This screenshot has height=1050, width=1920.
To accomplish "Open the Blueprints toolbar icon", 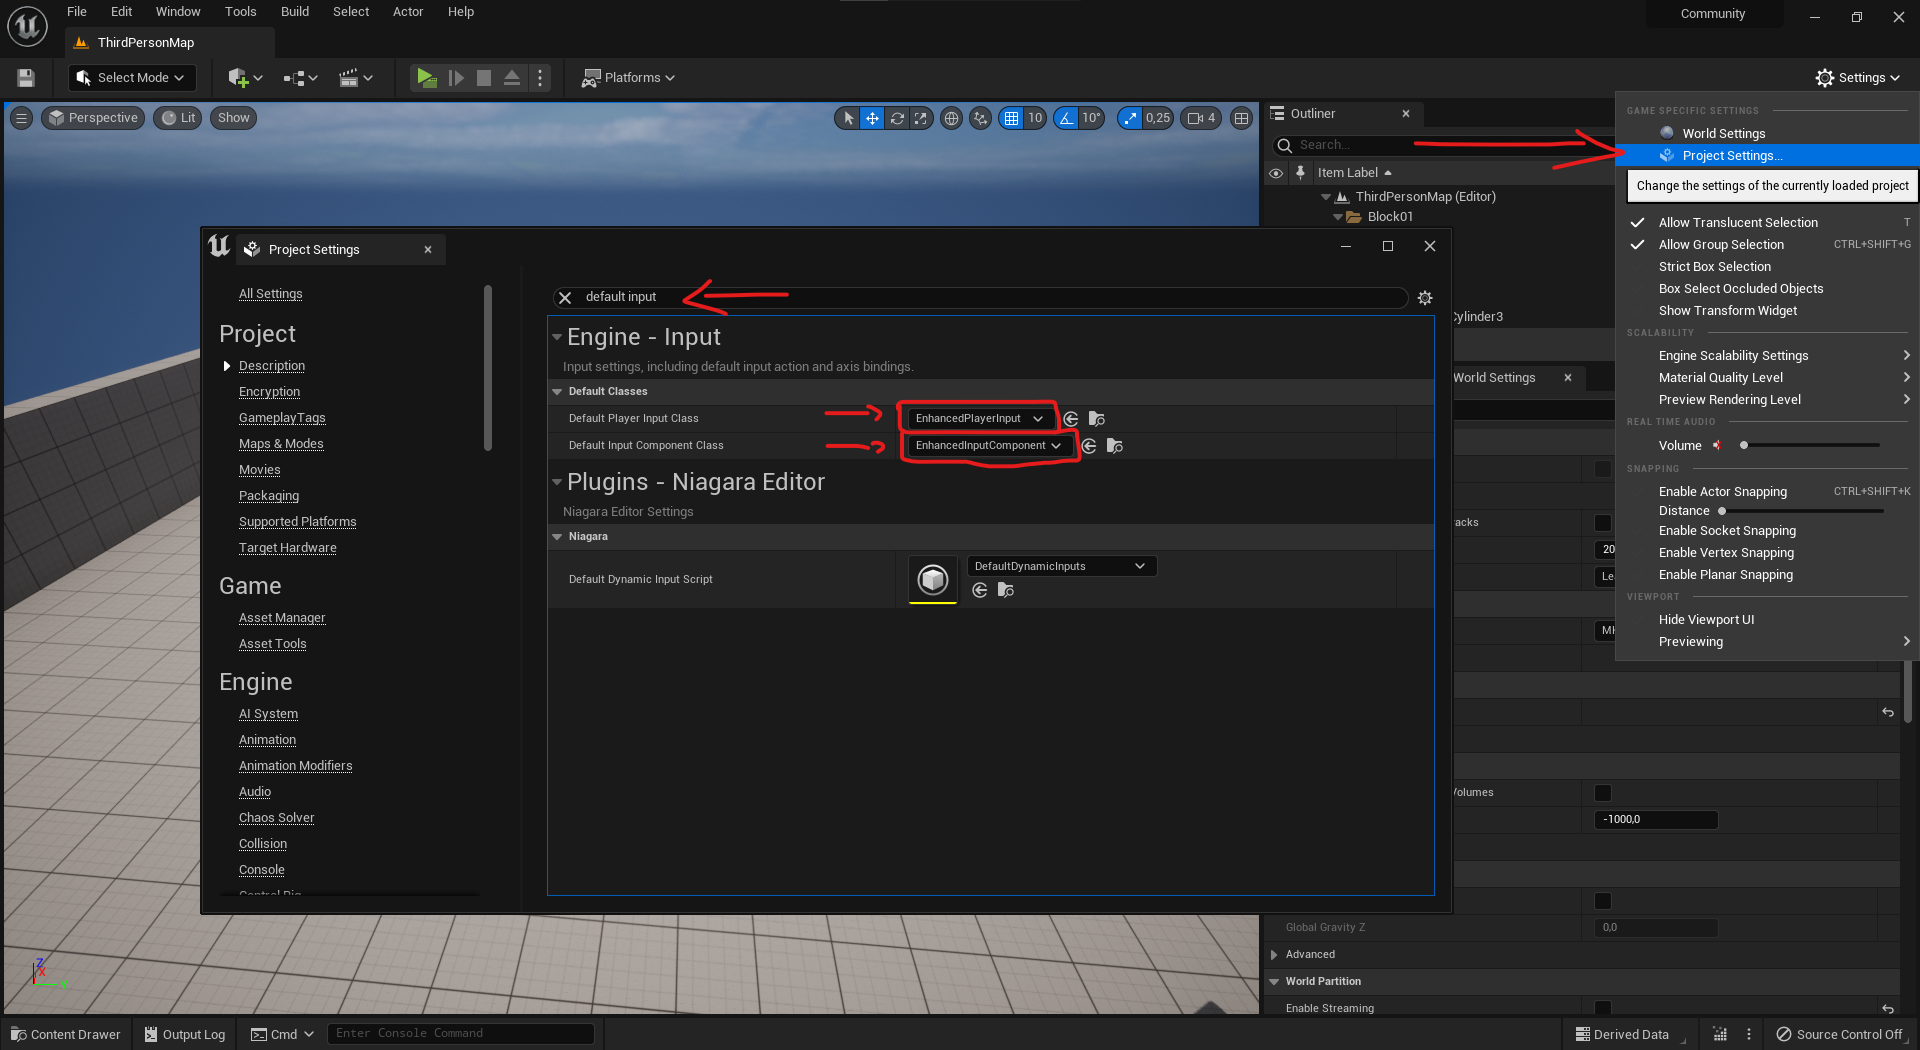I will click(300, 77).
